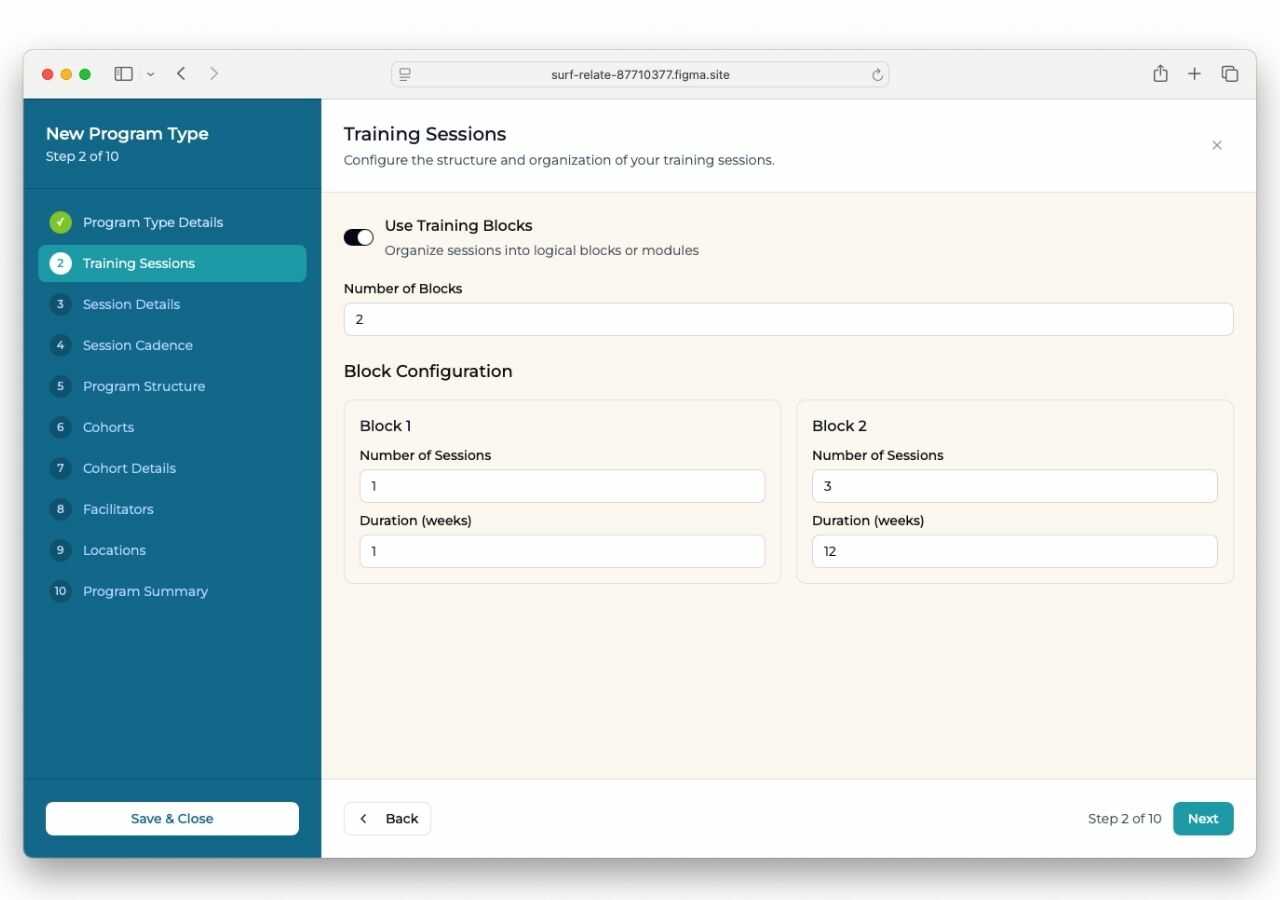Go to Facilitators step
Viewport: 1280px width, 900px height.
pyautogui.click(x=172, y=509)
